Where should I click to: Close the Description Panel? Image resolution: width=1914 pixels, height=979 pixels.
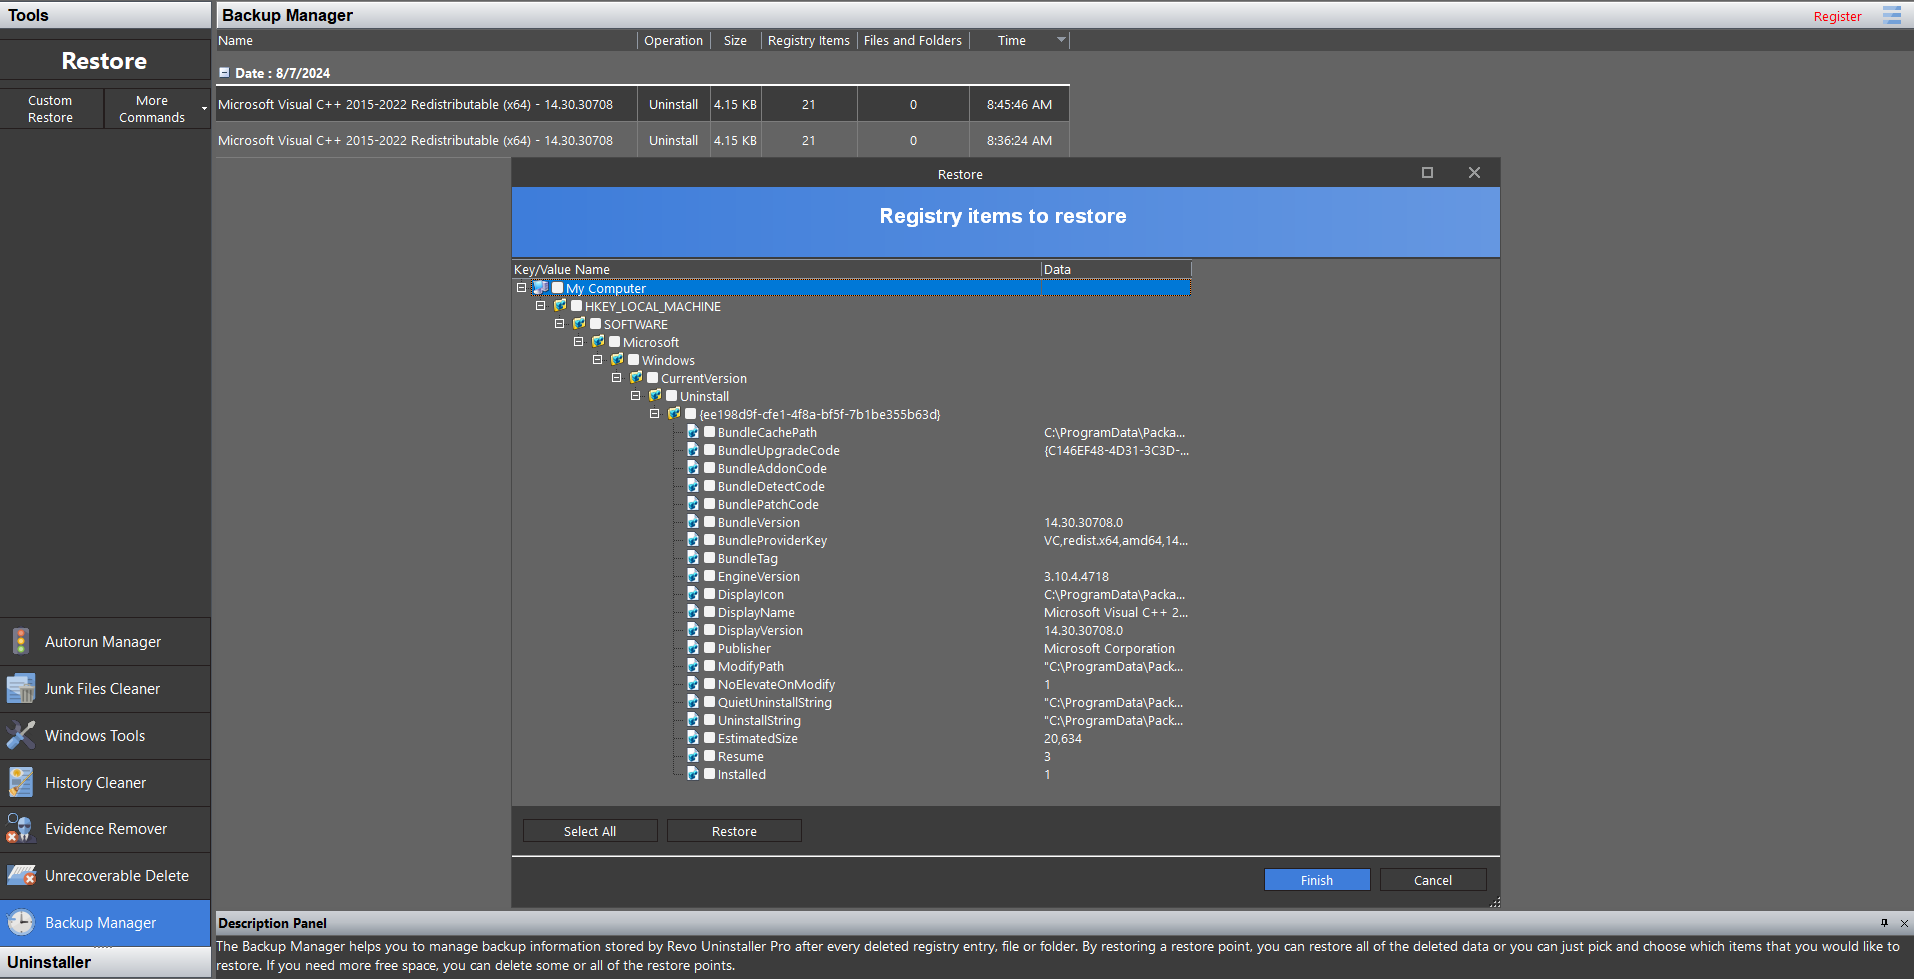pyautogui.click(x=1904, y=923)
